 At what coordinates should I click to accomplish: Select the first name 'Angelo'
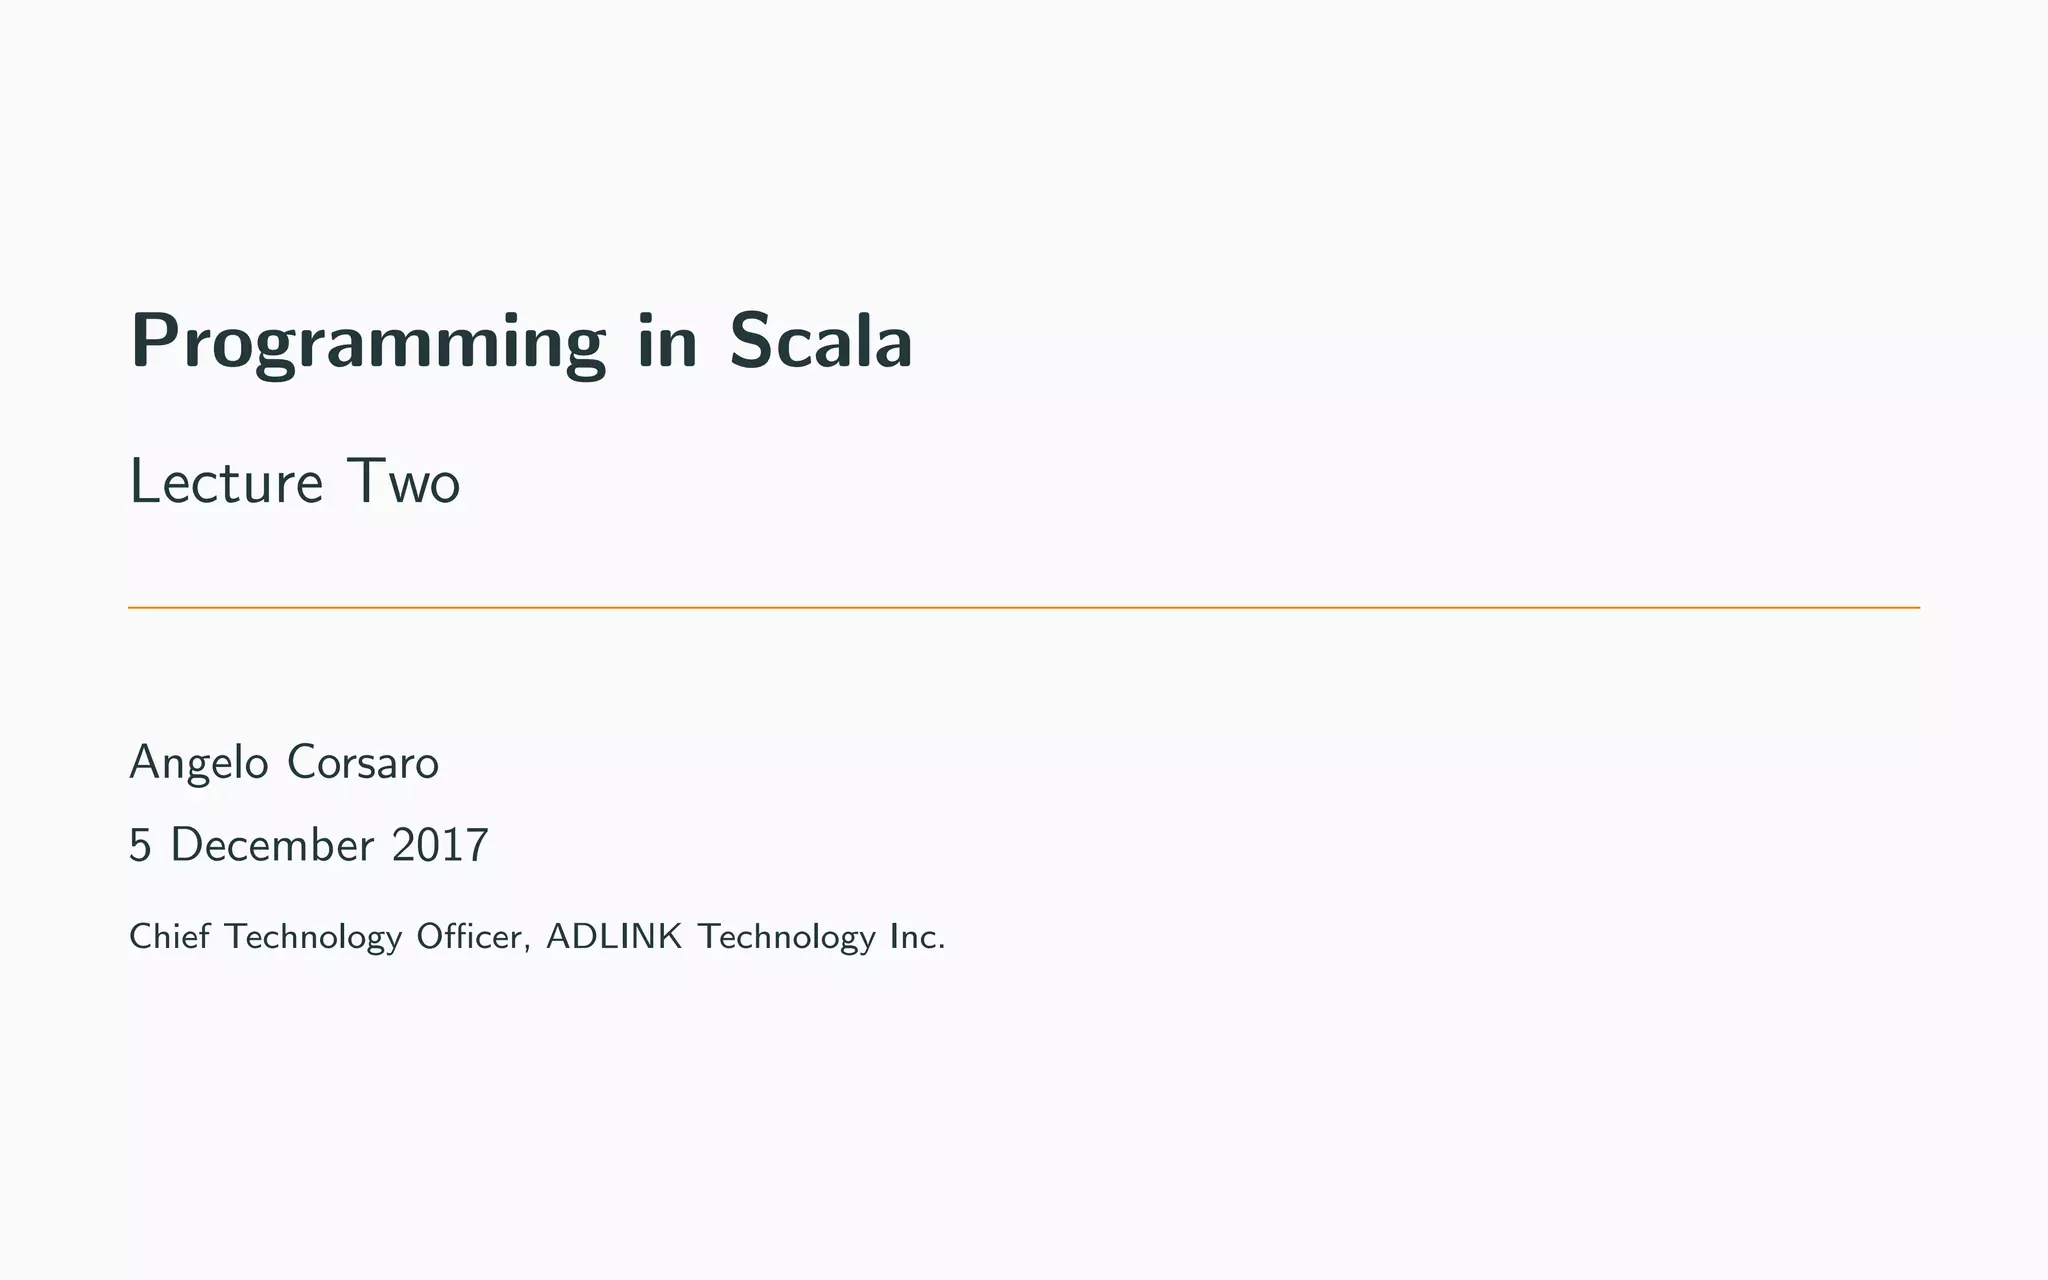tap(200, 765)
